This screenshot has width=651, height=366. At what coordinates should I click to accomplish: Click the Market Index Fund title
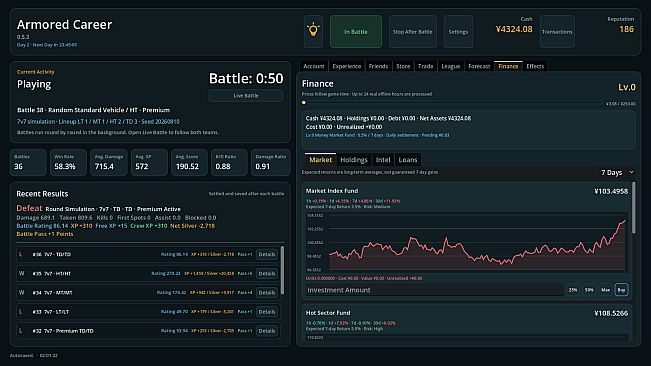[x=332, y=191]
